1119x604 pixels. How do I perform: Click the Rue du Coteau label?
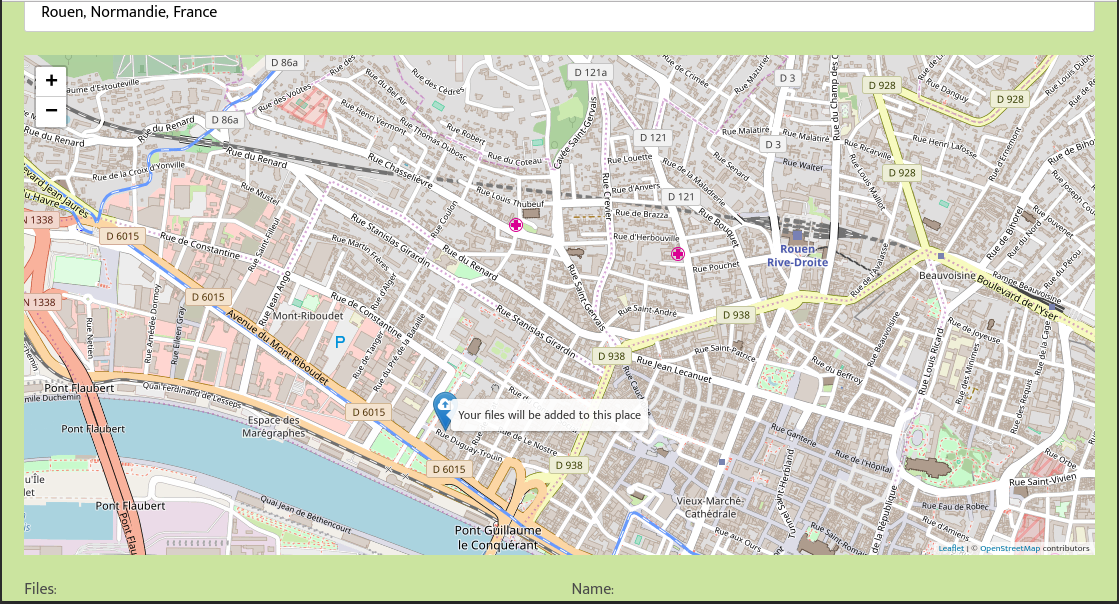(x=515, y=159)
